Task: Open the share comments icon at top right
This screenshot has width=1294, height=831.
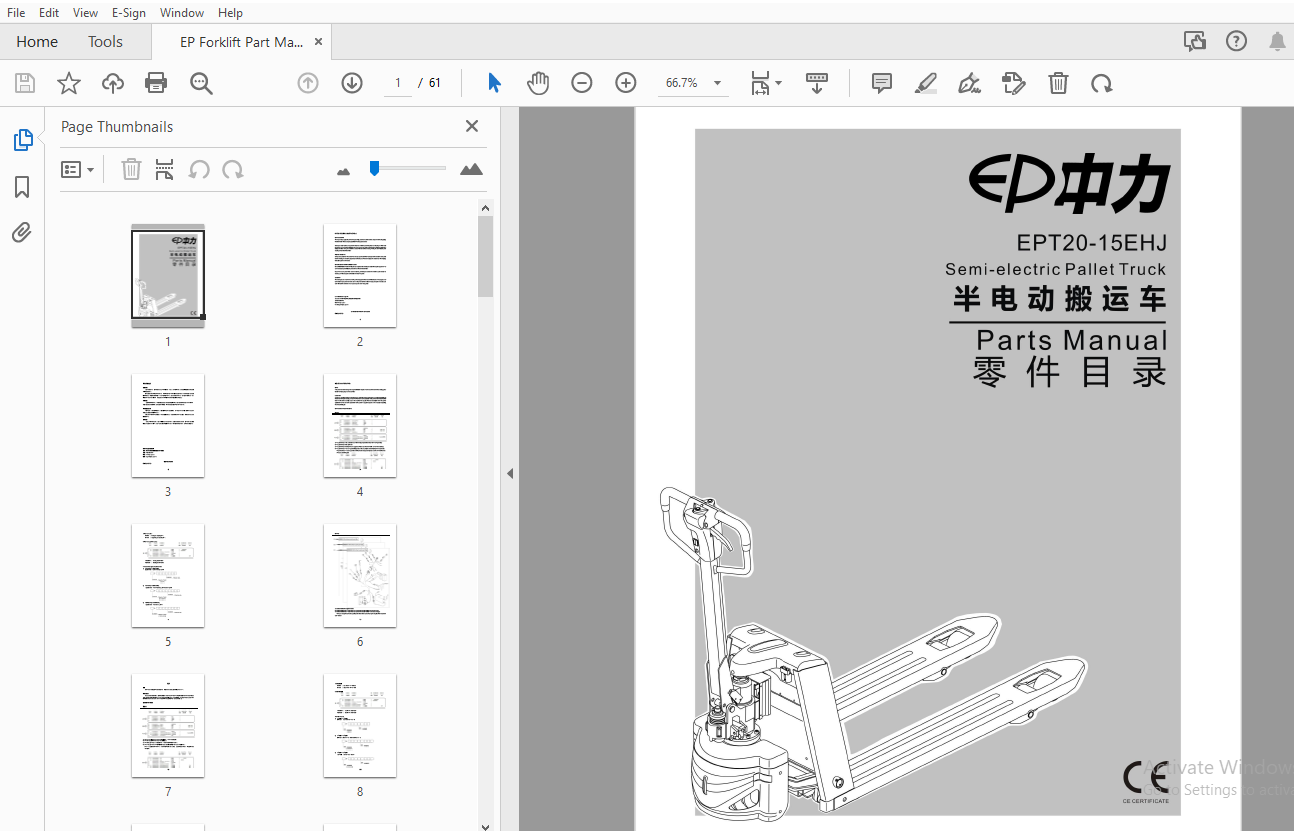Action: 1194,41
